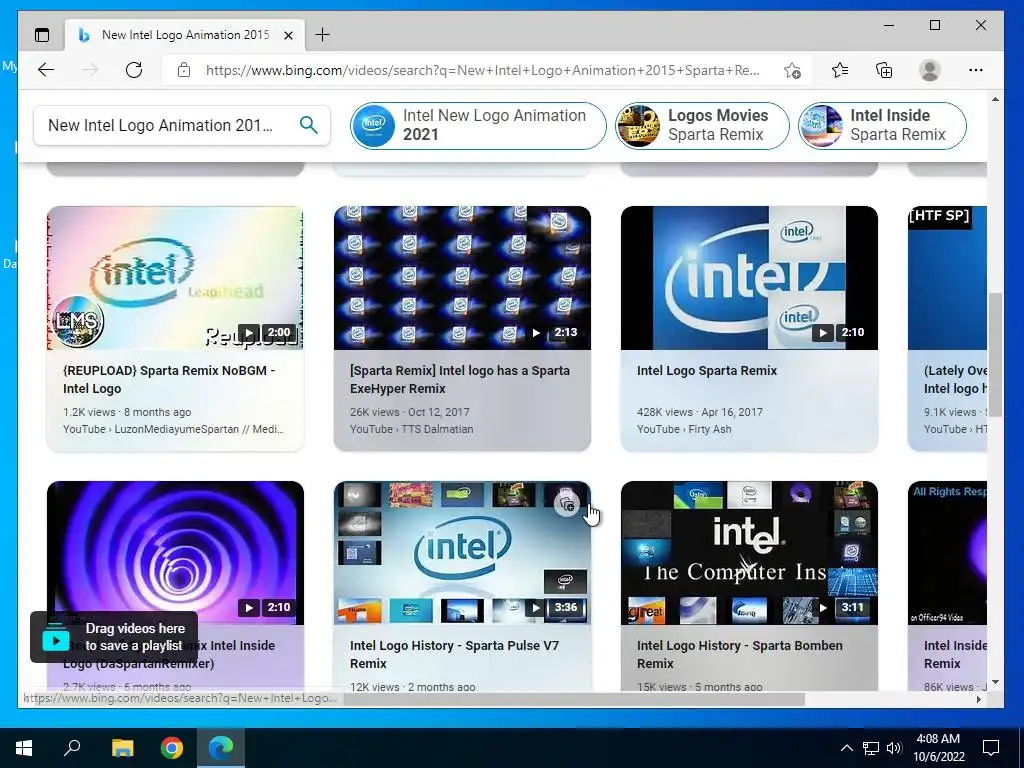This screenshot has width=1024, height=768.
Task: Open the tab actions menu icon
Action: point(42,35)
